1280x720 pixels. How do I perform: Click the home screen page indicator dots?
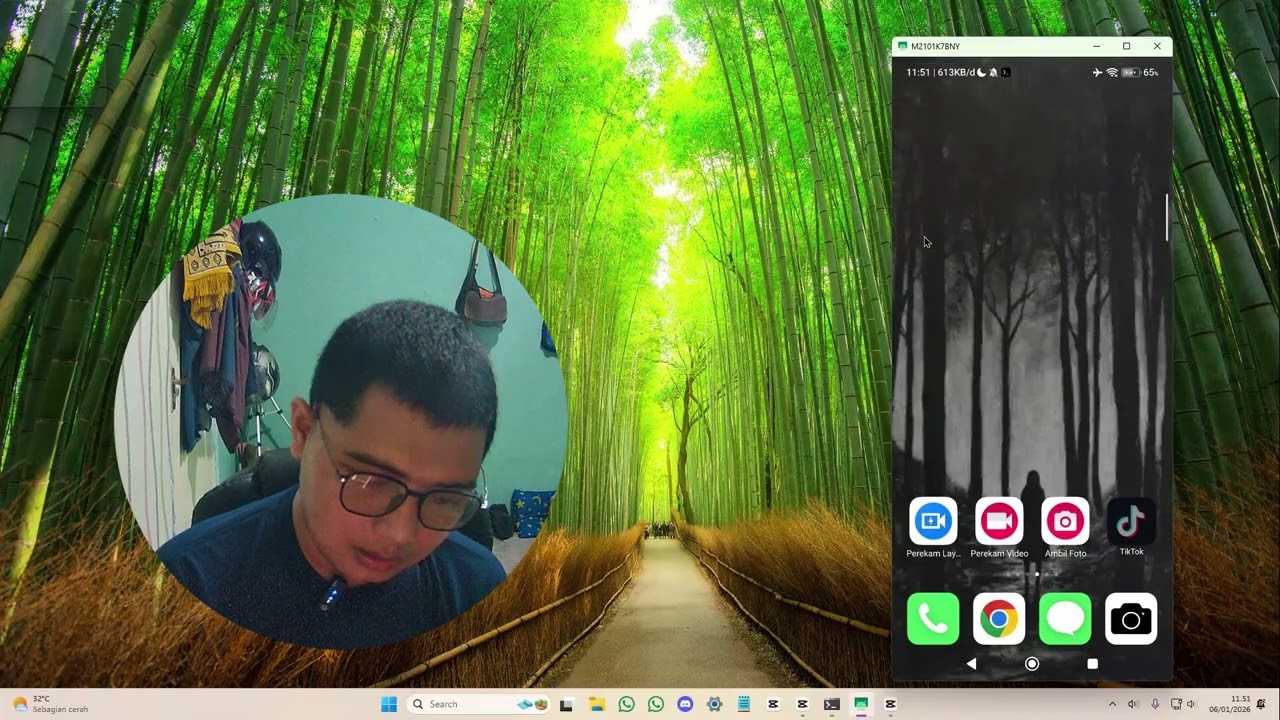coord(1032,575)
